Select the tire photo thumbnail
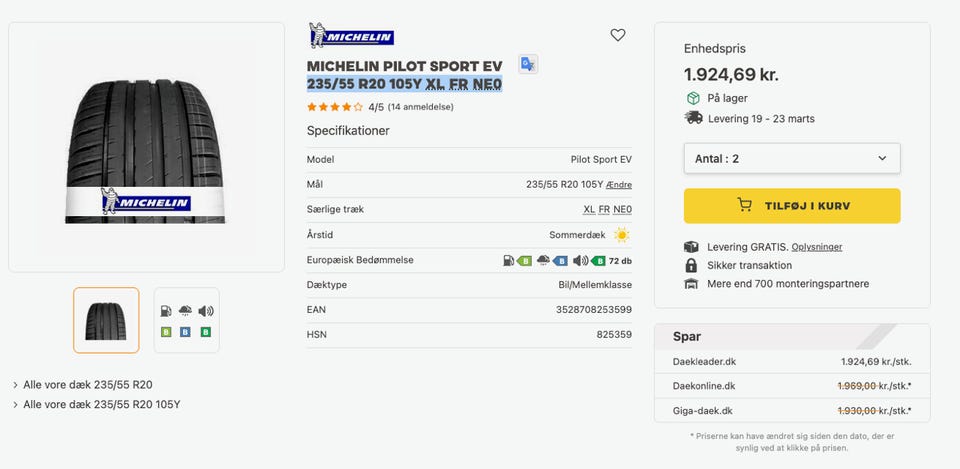Viewport: 960px width, 469px height. tap(106, 320)
